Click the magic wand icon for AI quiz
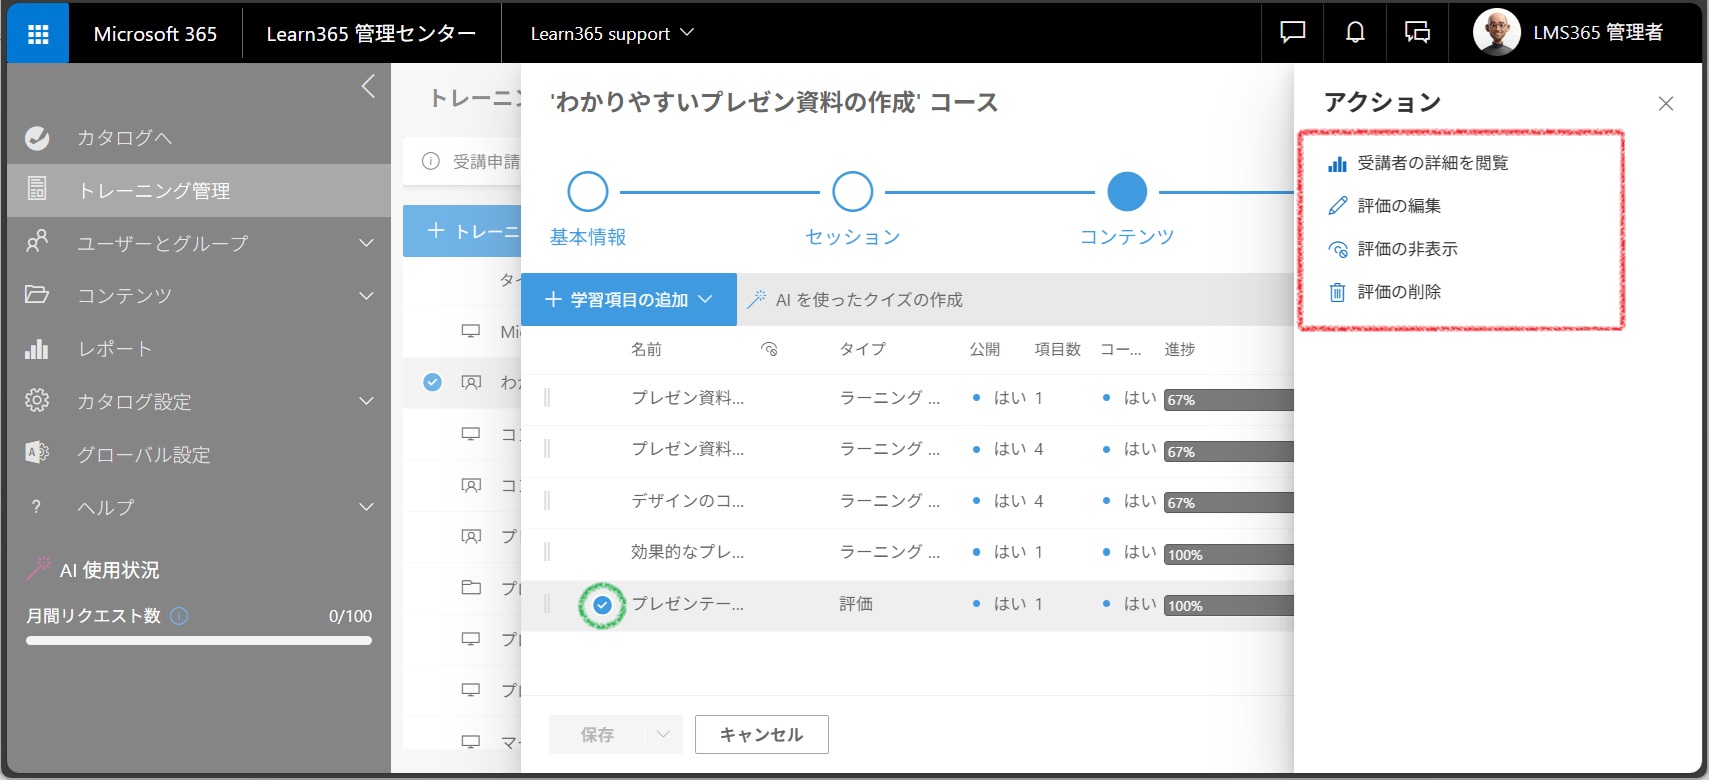The width and height of the screenshot is (1709, 780). coord(757,299)
